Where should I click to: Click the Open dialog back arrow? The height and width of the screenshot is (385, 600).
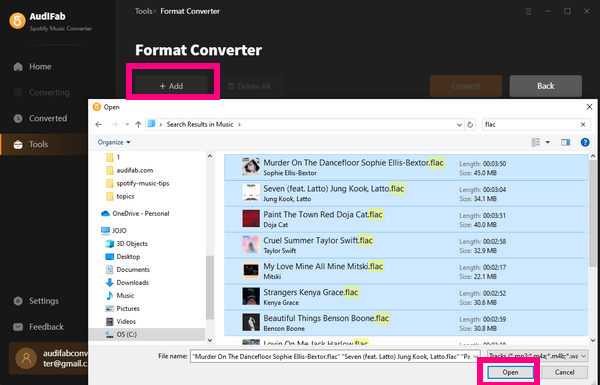99,124
